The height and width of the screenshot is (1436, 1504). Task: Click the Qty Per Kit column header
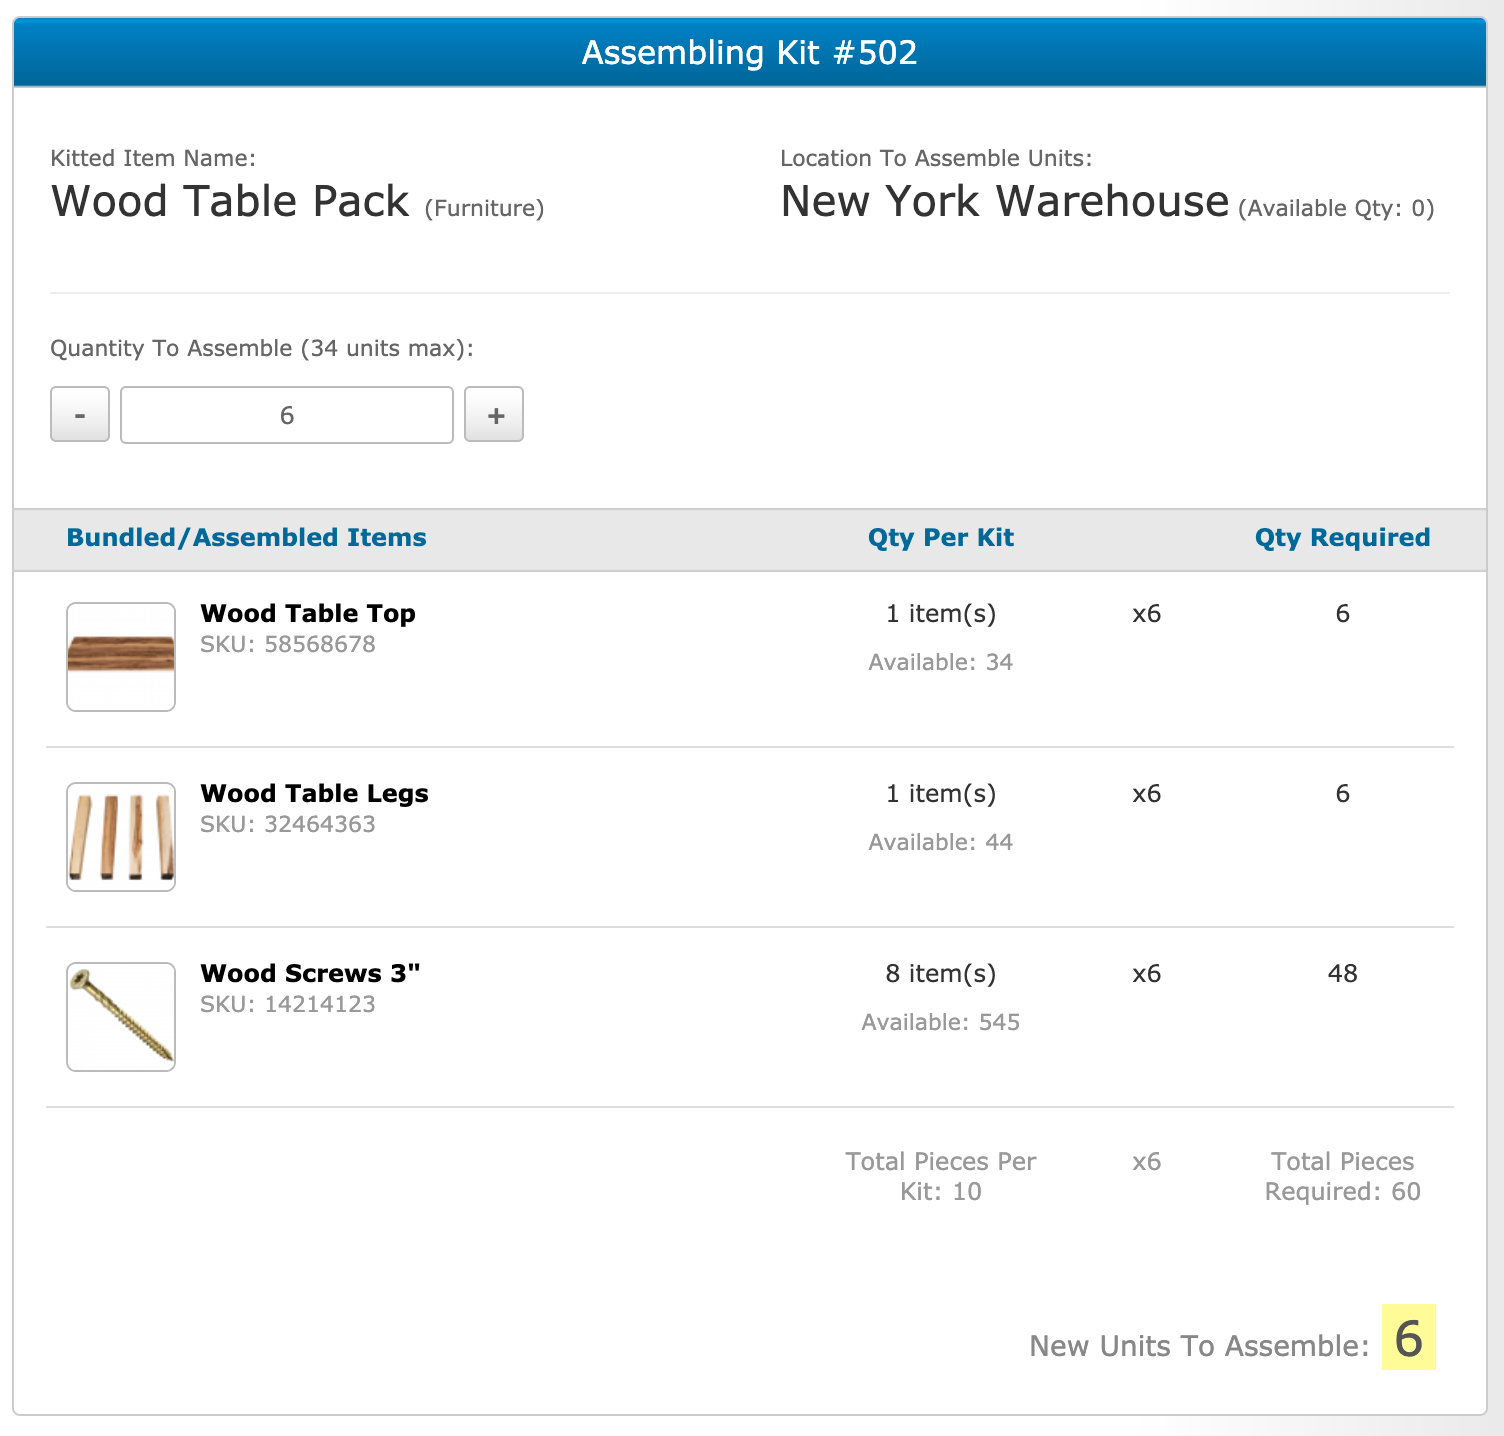(x=940, y=538)
